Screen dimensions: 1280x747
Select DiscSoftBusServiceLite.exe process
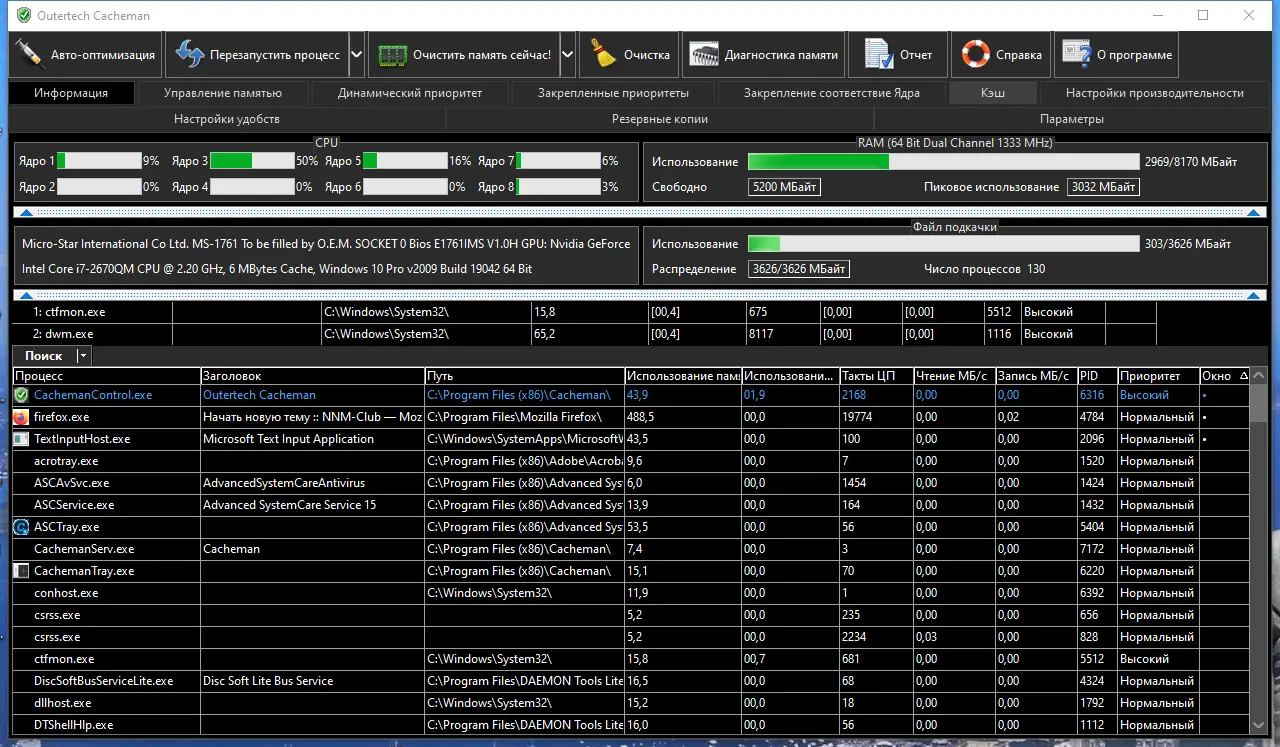click(631, 681)
